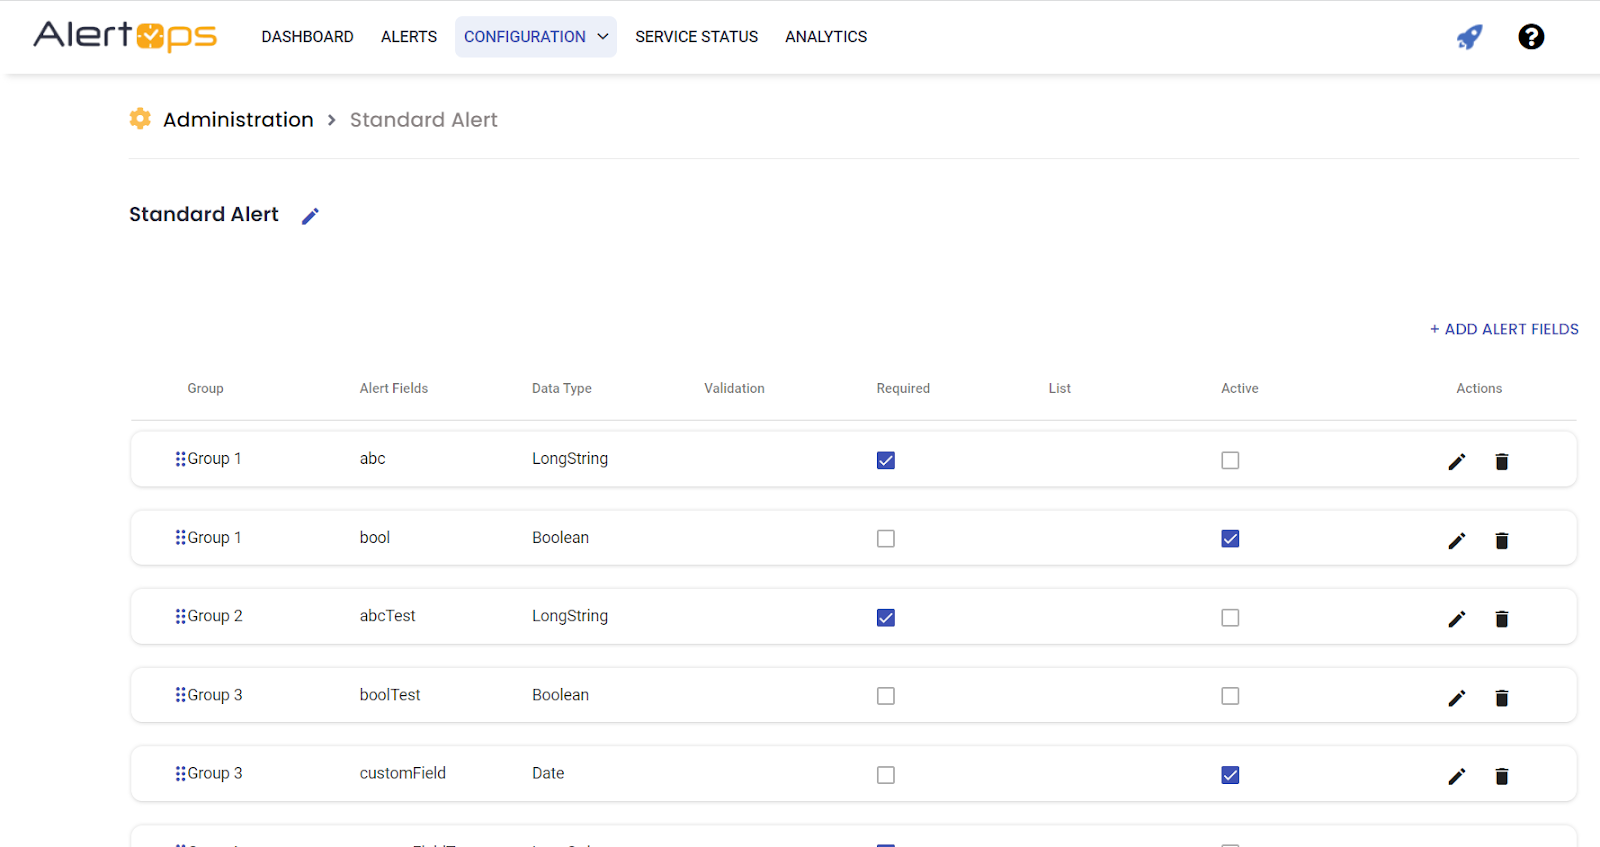Image resolution: width=1600 pixels, height=847 pixels.
Task: Uncheck Required checkbox for abc field
Action: 885,460
